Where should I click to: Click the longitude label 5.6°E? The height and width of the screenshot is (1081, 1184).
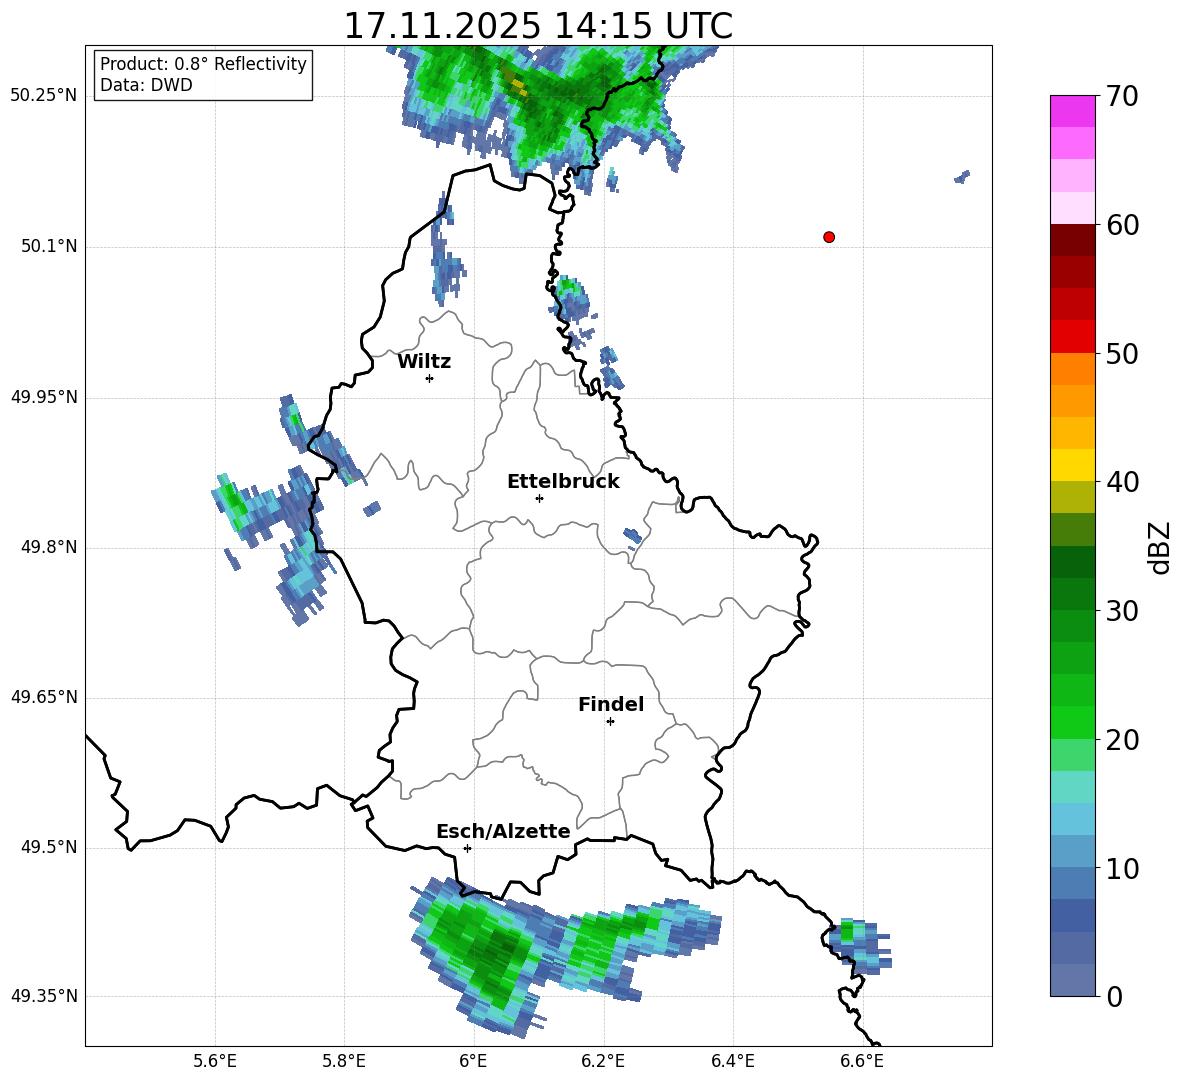(215, 1061)
